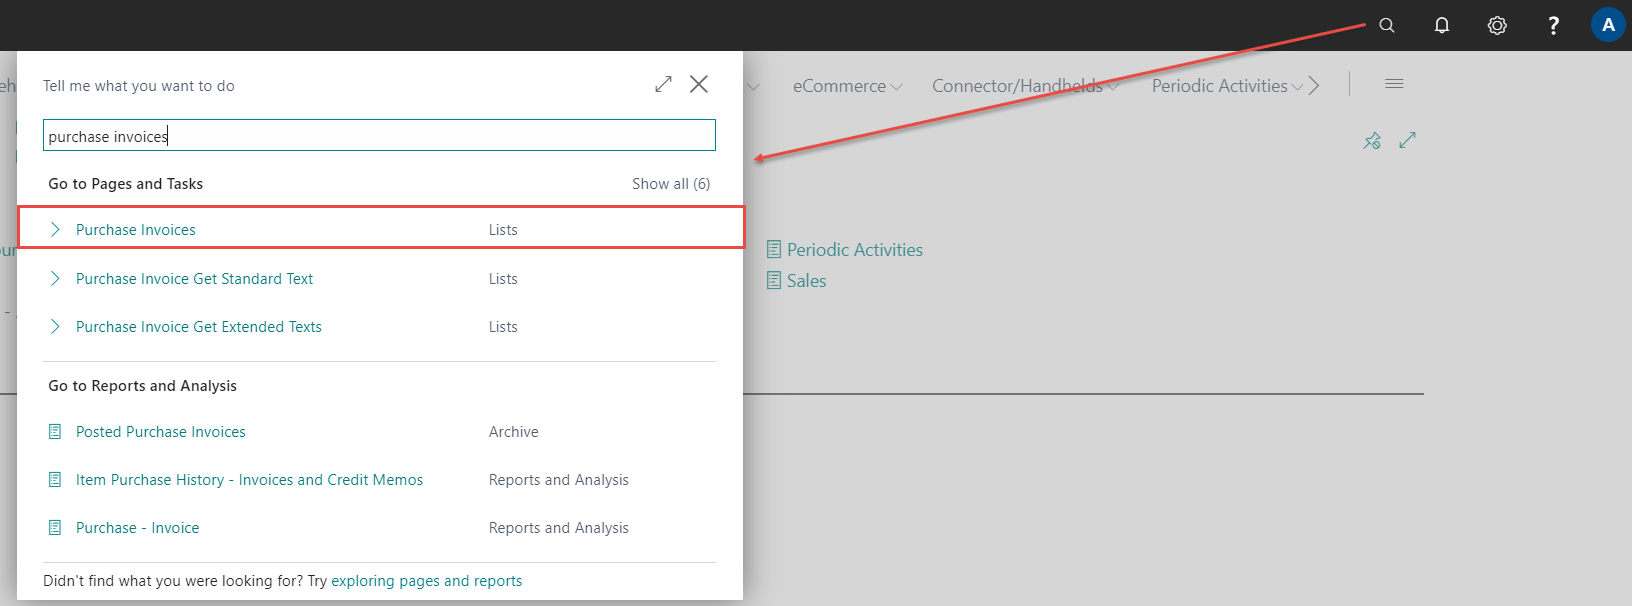Viewport: 1632px width, 606px height.
Task: Click the search text input field
Action: pos(379,136)
